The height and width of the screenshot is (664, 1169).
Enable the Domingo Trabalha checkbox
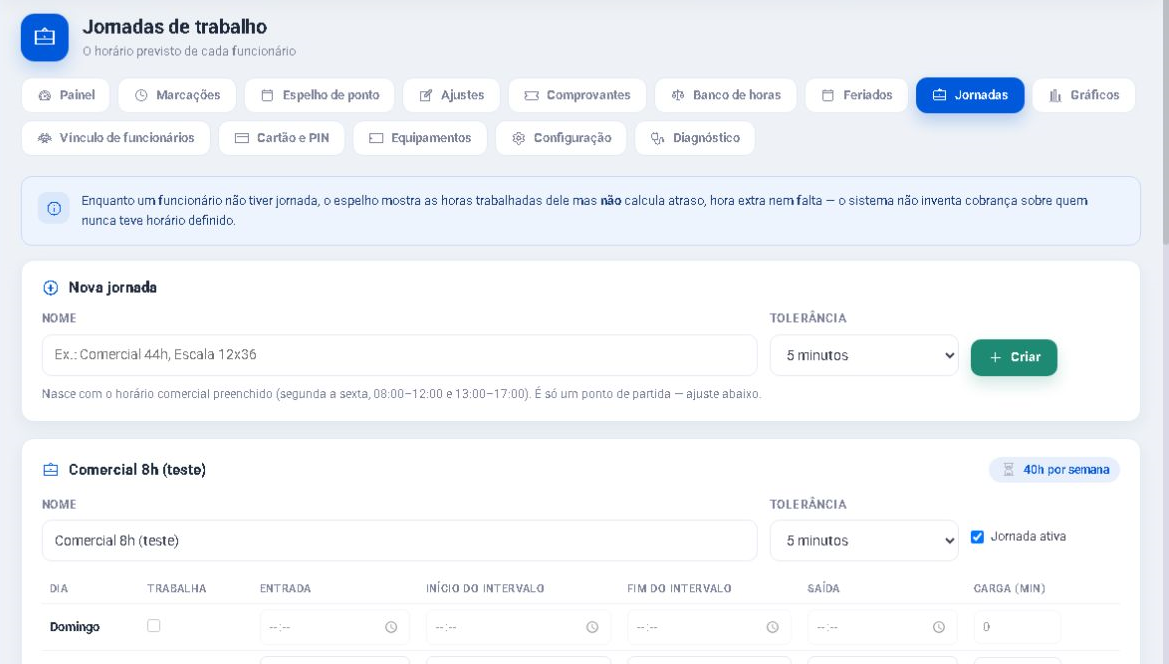[x=154, y=626]
